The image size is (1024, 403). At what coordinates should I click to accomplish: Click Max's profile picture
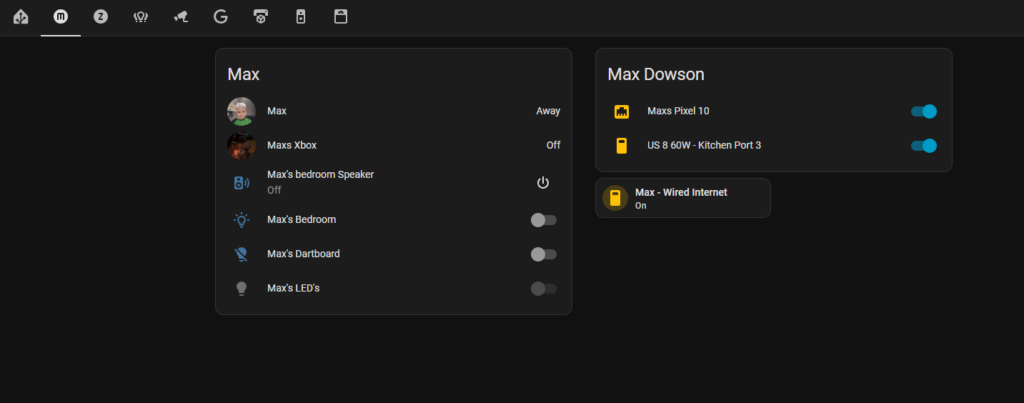(x=241, y=111)
